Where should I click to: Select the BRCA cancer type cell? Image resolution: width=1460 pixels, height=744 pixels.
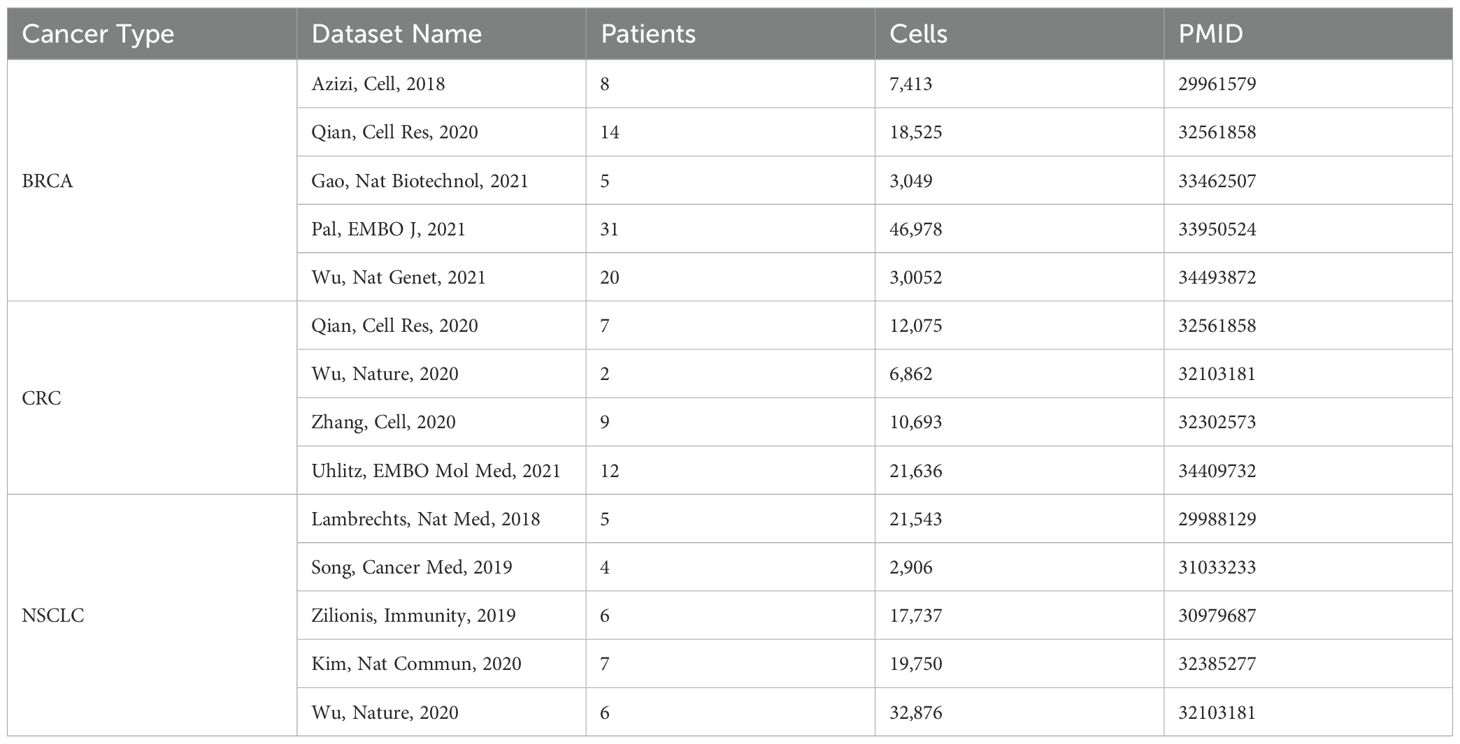coord(47,181)
